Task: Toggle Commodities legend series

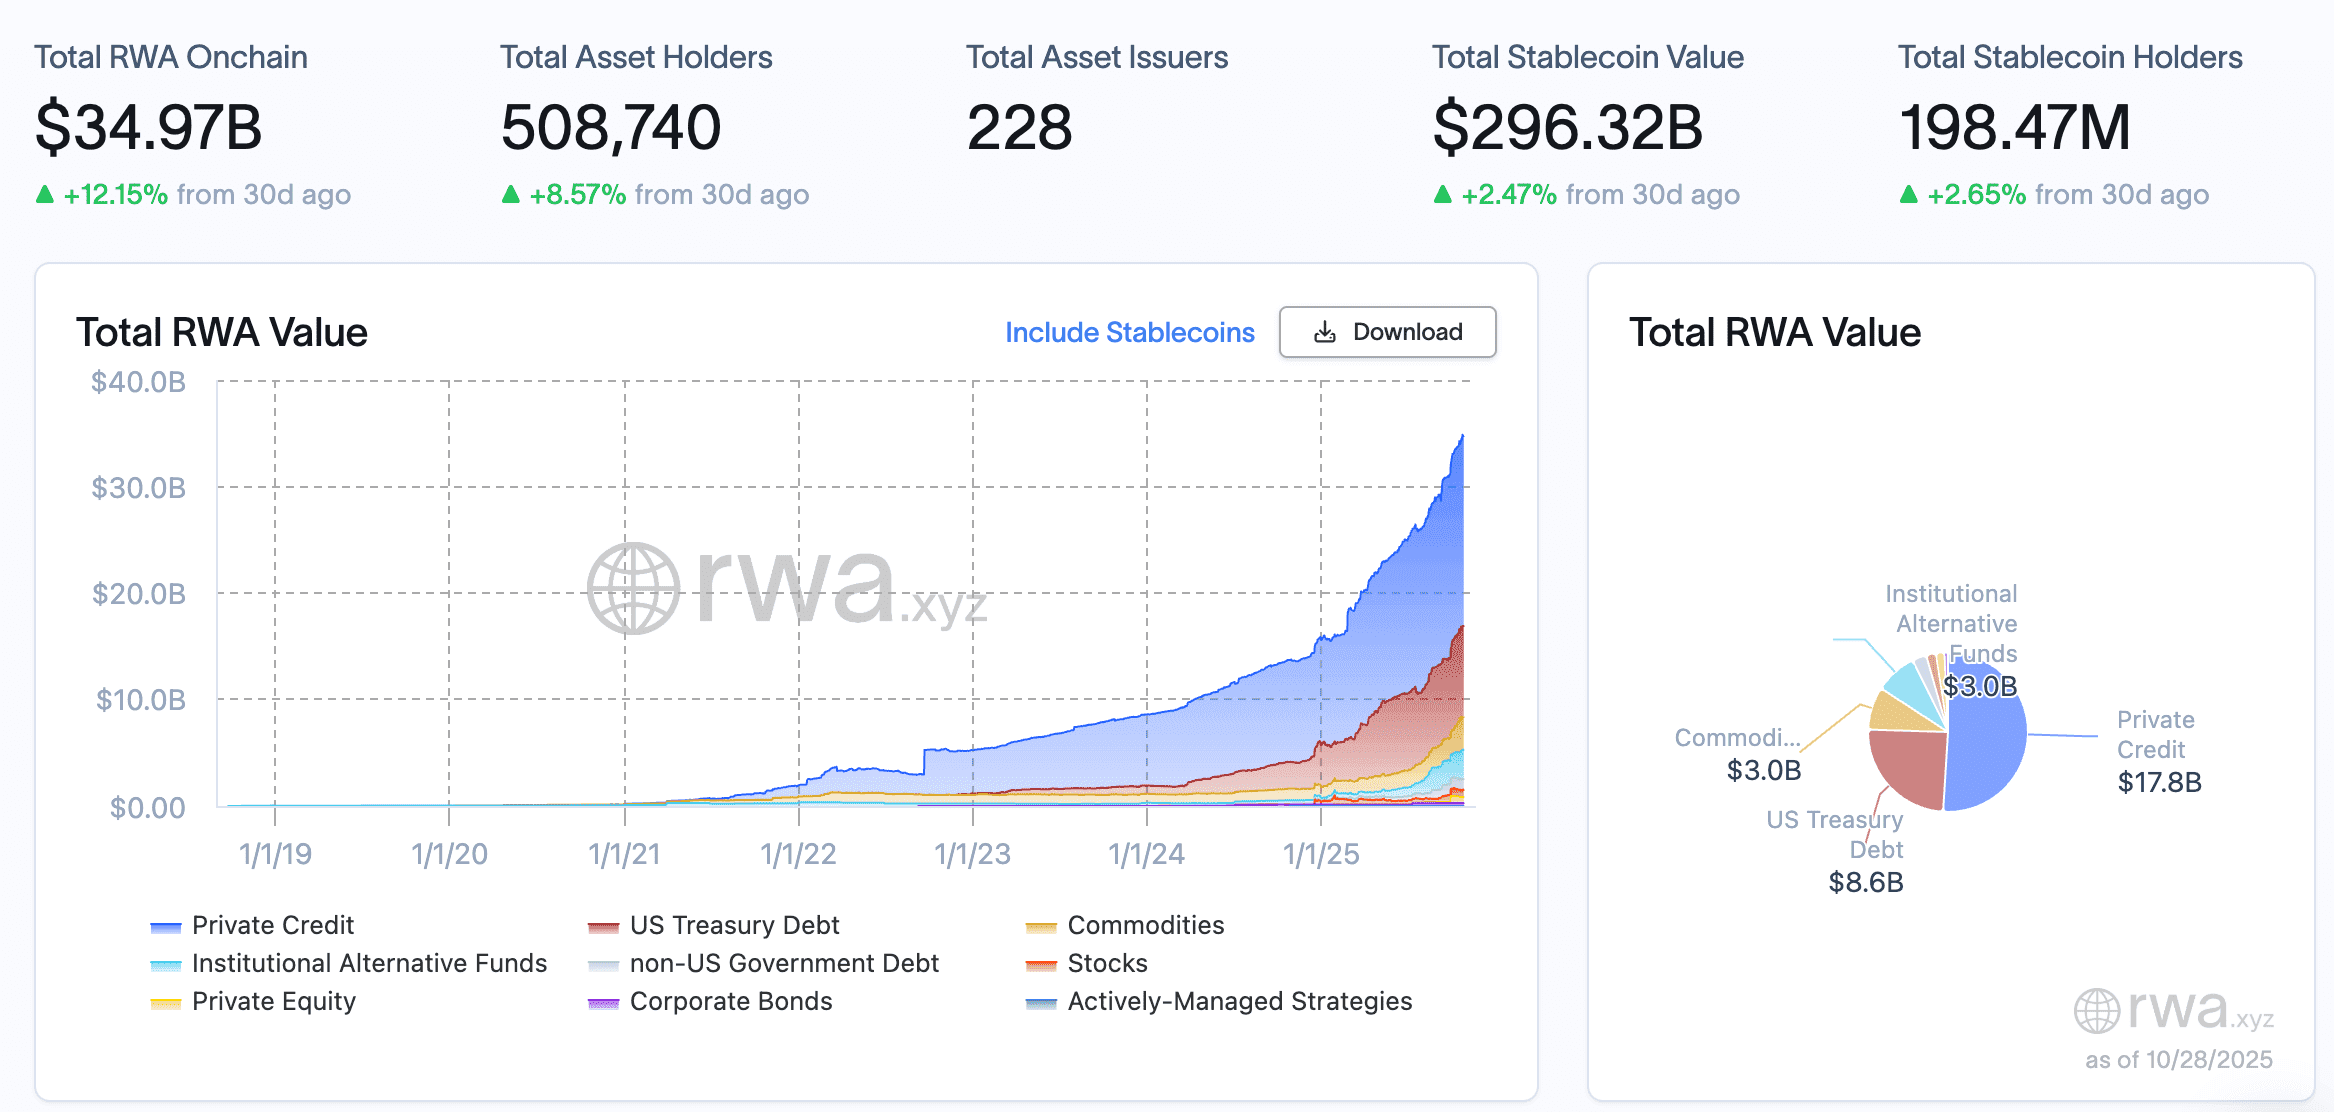Action: click(1145, 925)
